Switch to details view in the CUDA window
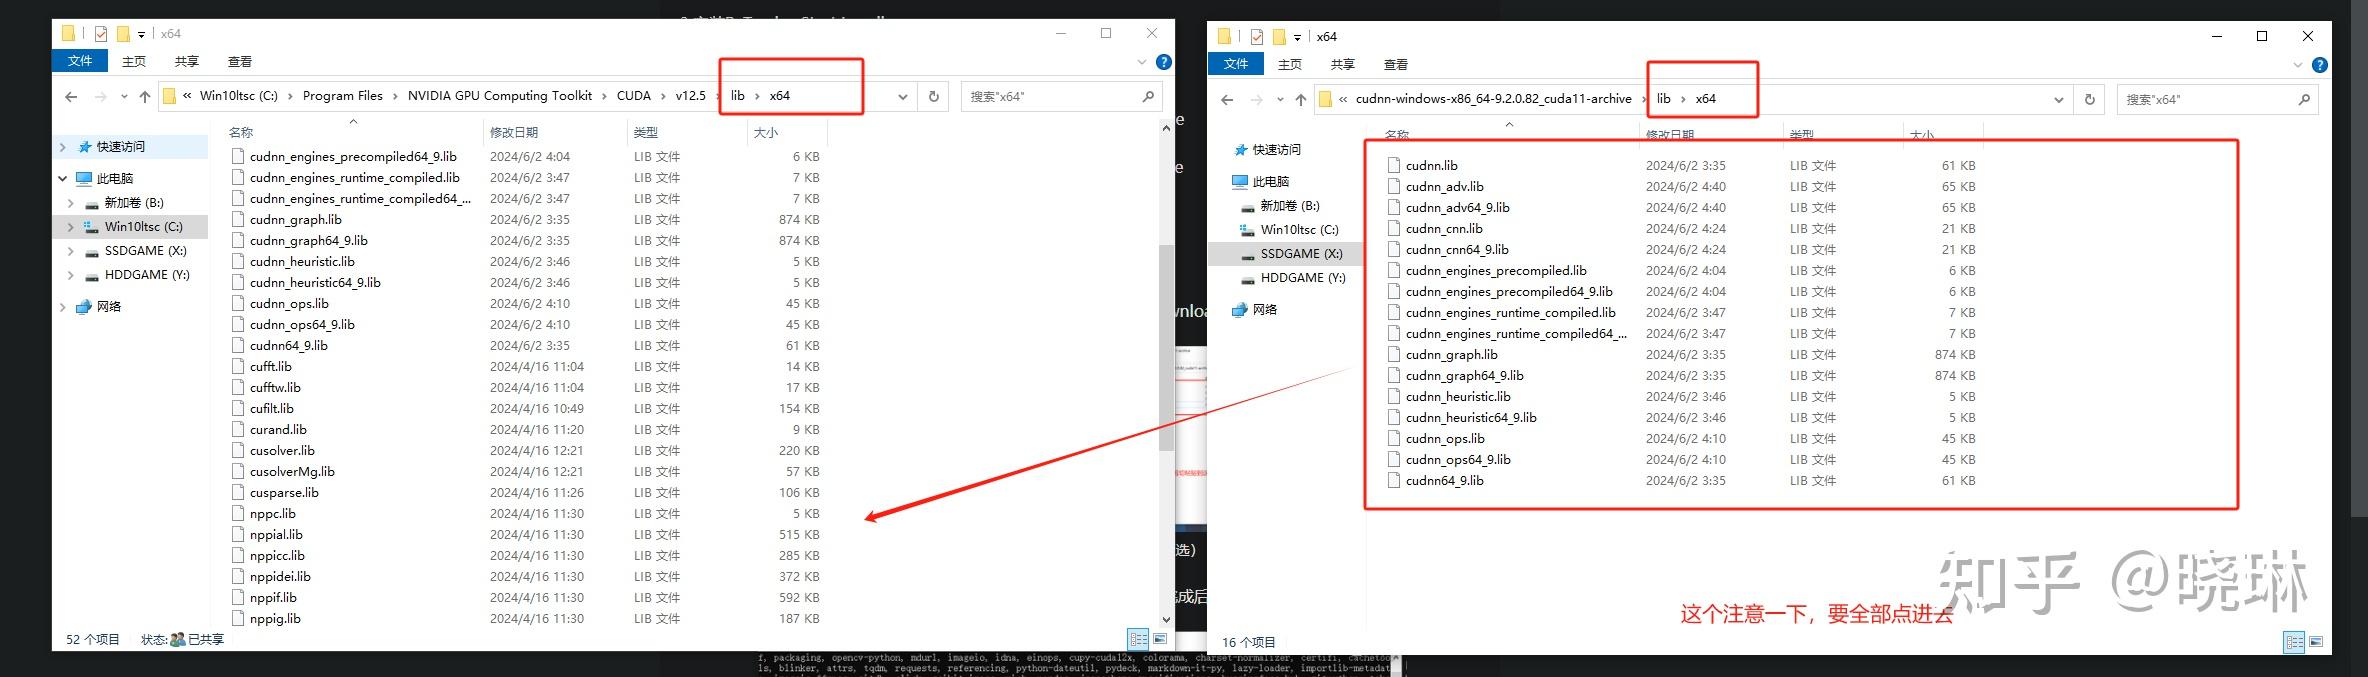2368x677 pixels. [x=1138, y=639]
